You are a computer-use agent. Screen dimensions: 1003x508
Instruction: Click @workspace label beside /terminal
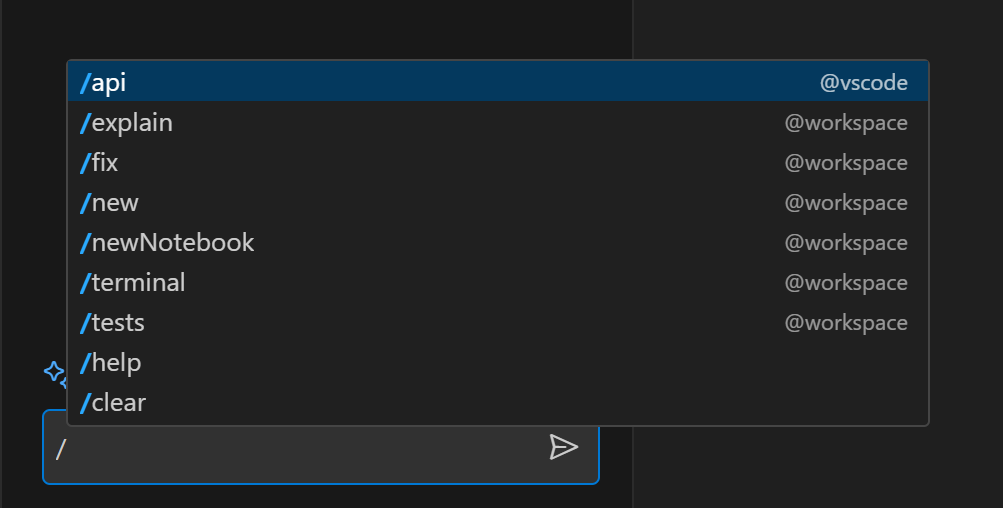pyautogui.click(x=846, y=283)
